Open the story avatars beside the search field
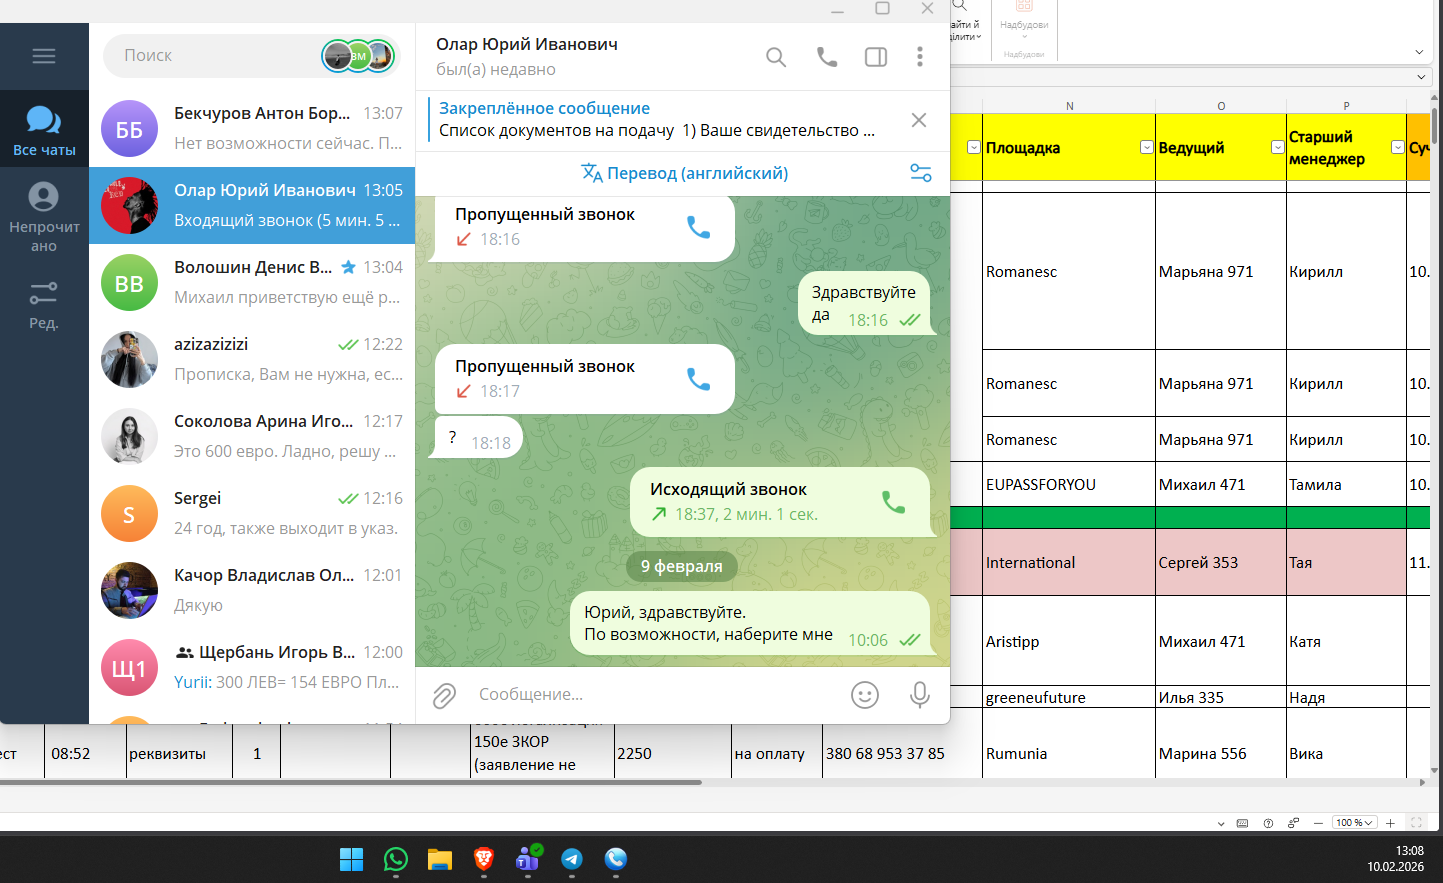1443x883 pixels. pos(358,56)
